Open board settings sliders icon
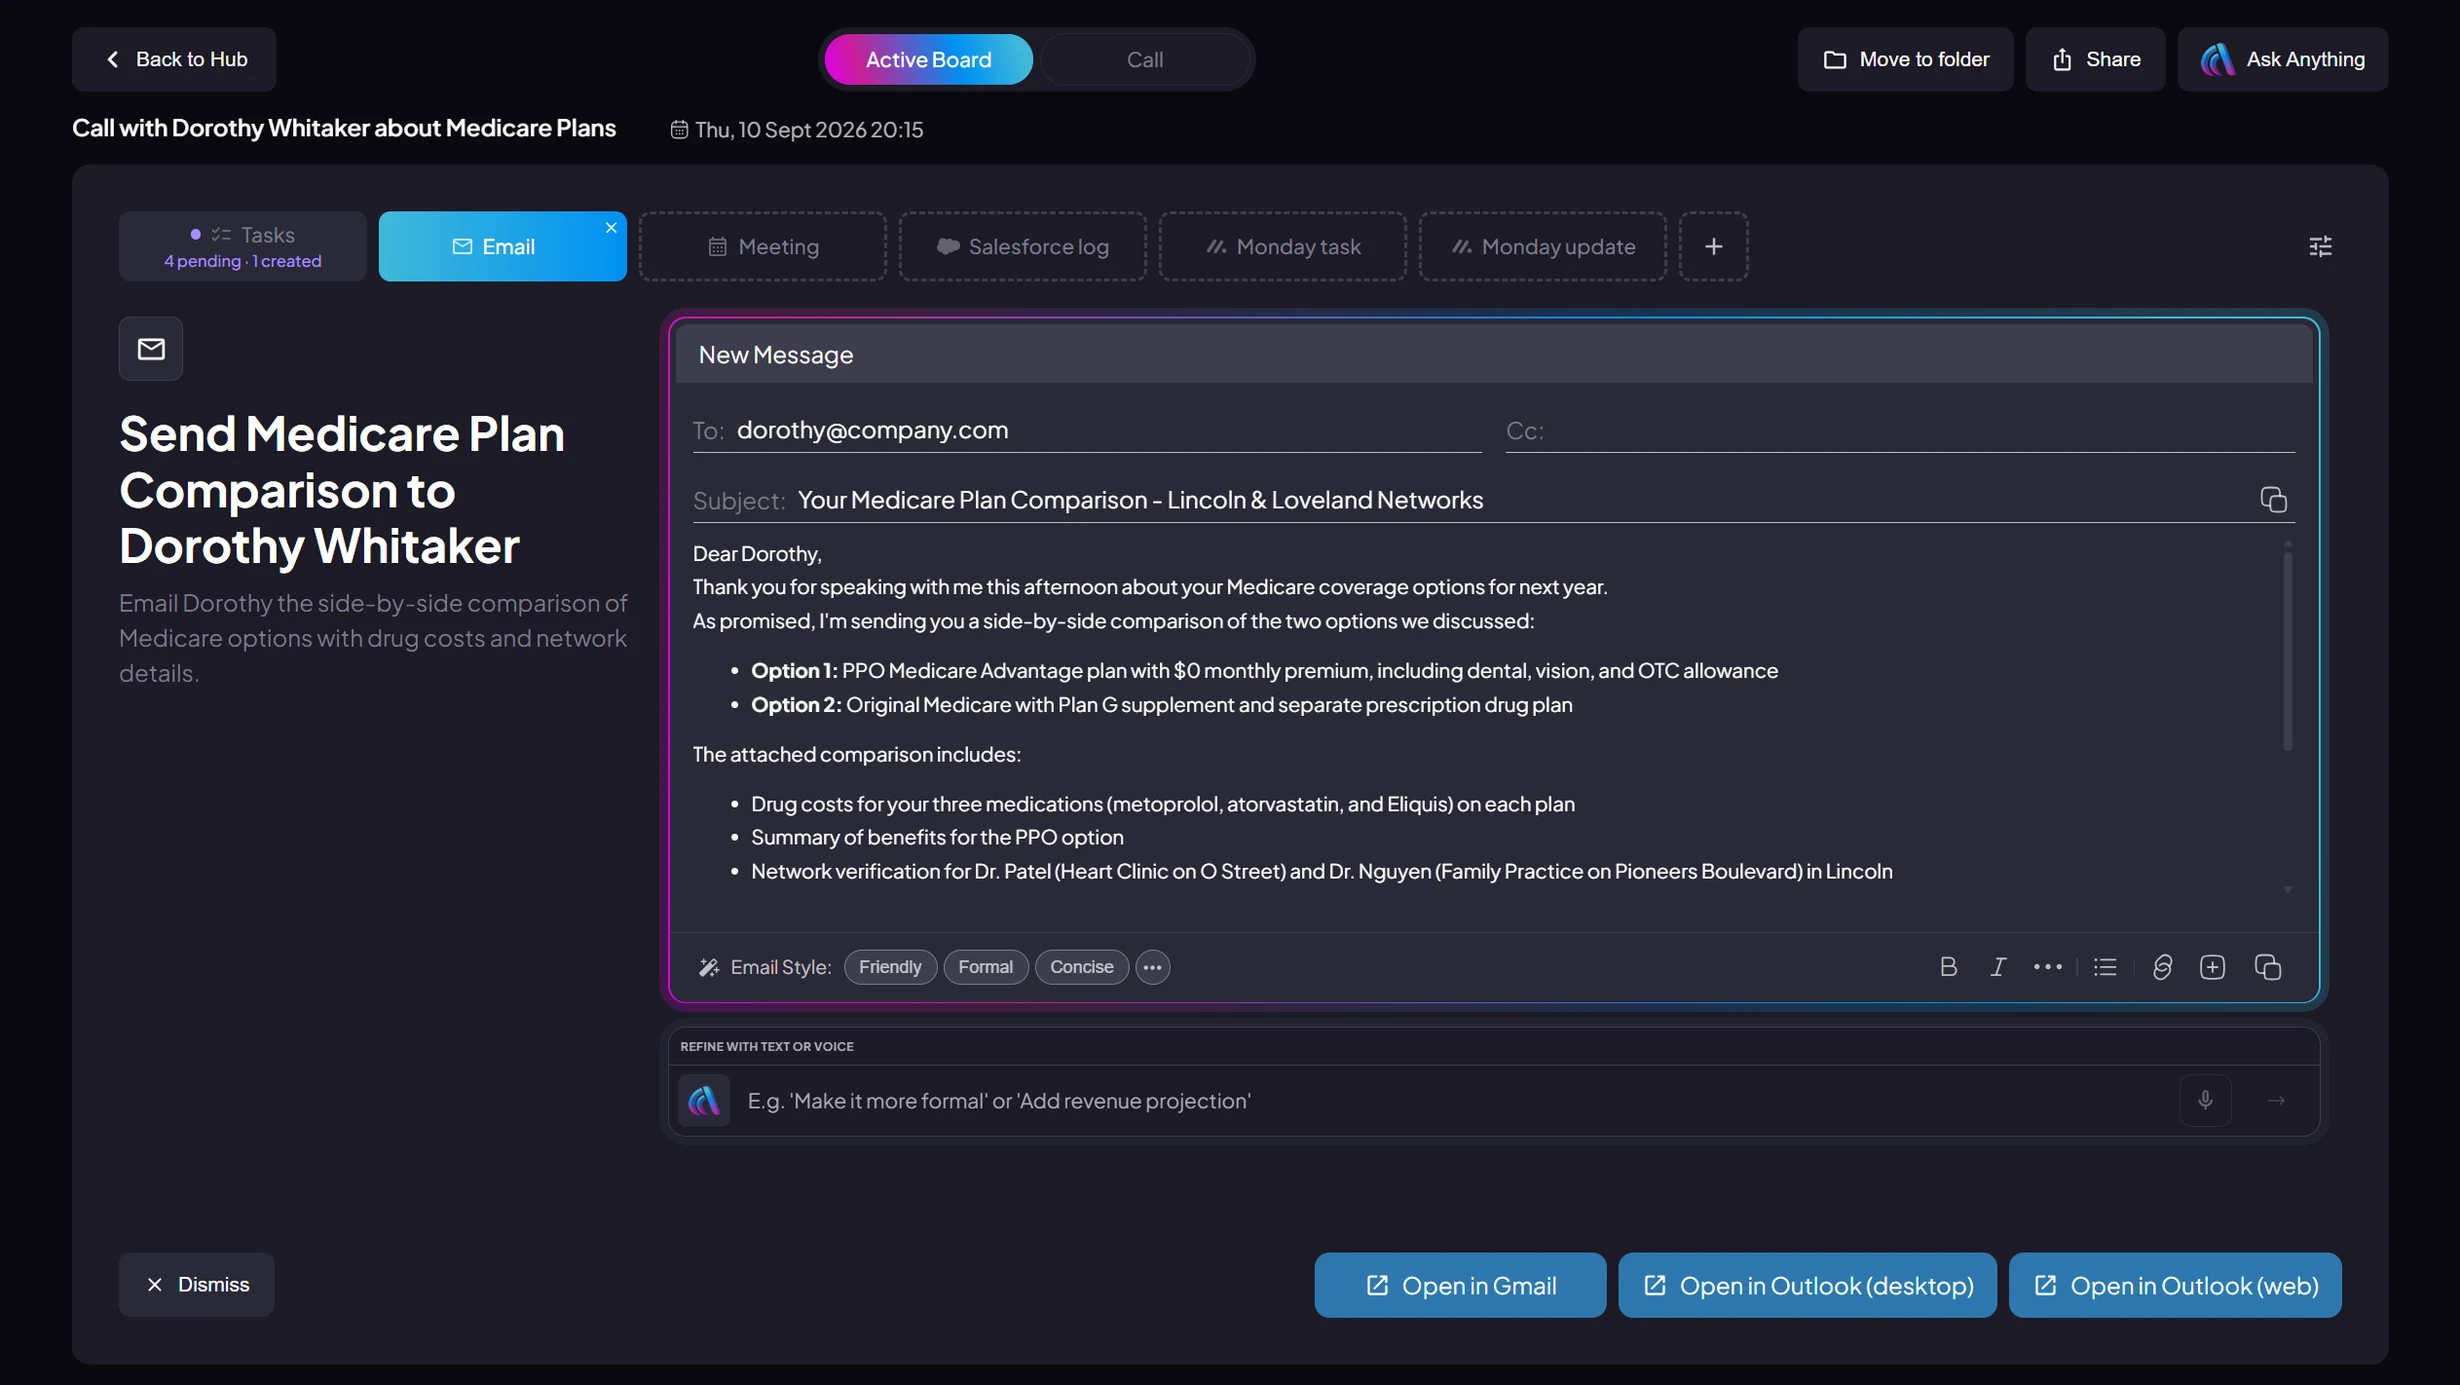 [x=2321, y=246]
